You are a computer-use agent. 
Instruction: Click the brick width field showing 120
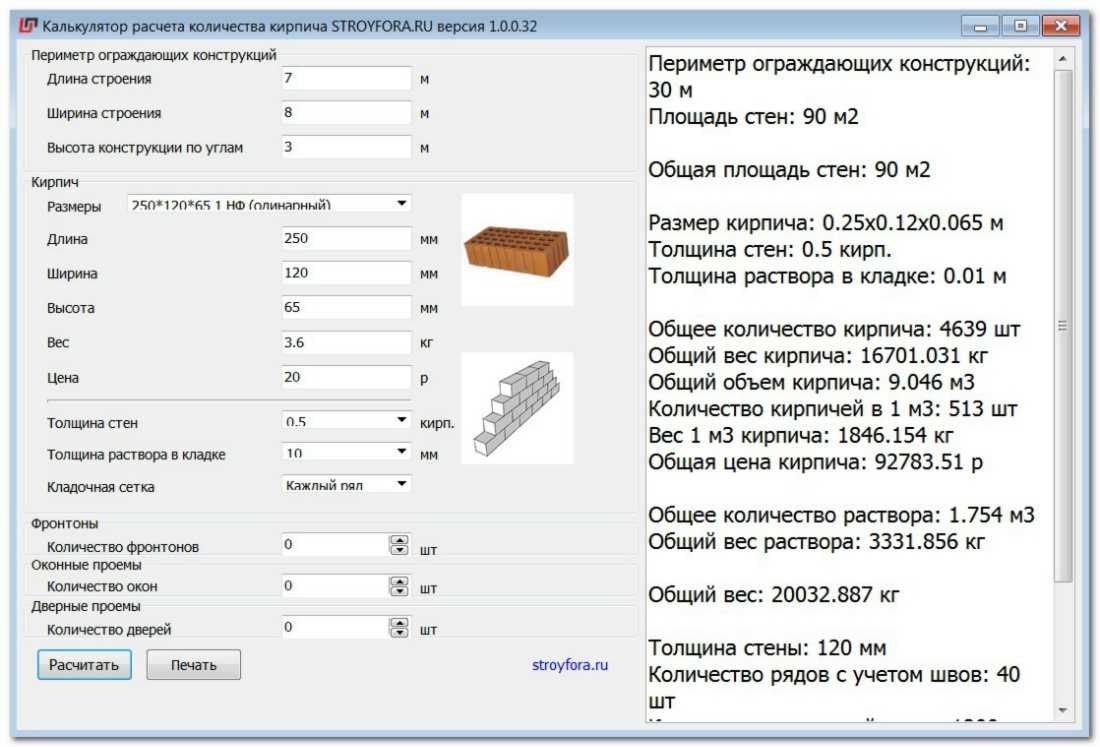click(346, 273)
